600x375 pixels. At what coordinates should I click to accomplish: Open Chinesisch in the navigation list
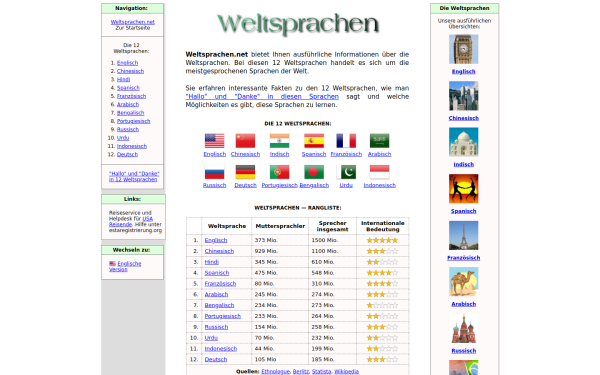point(130,71)
